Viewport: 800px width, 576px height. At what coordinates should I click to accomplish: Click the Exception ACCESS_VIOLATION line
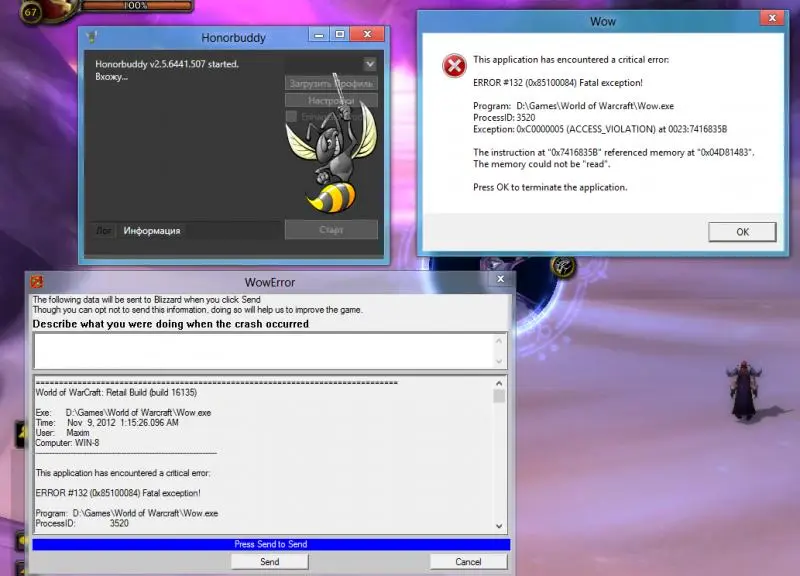[x=600, y=129]
